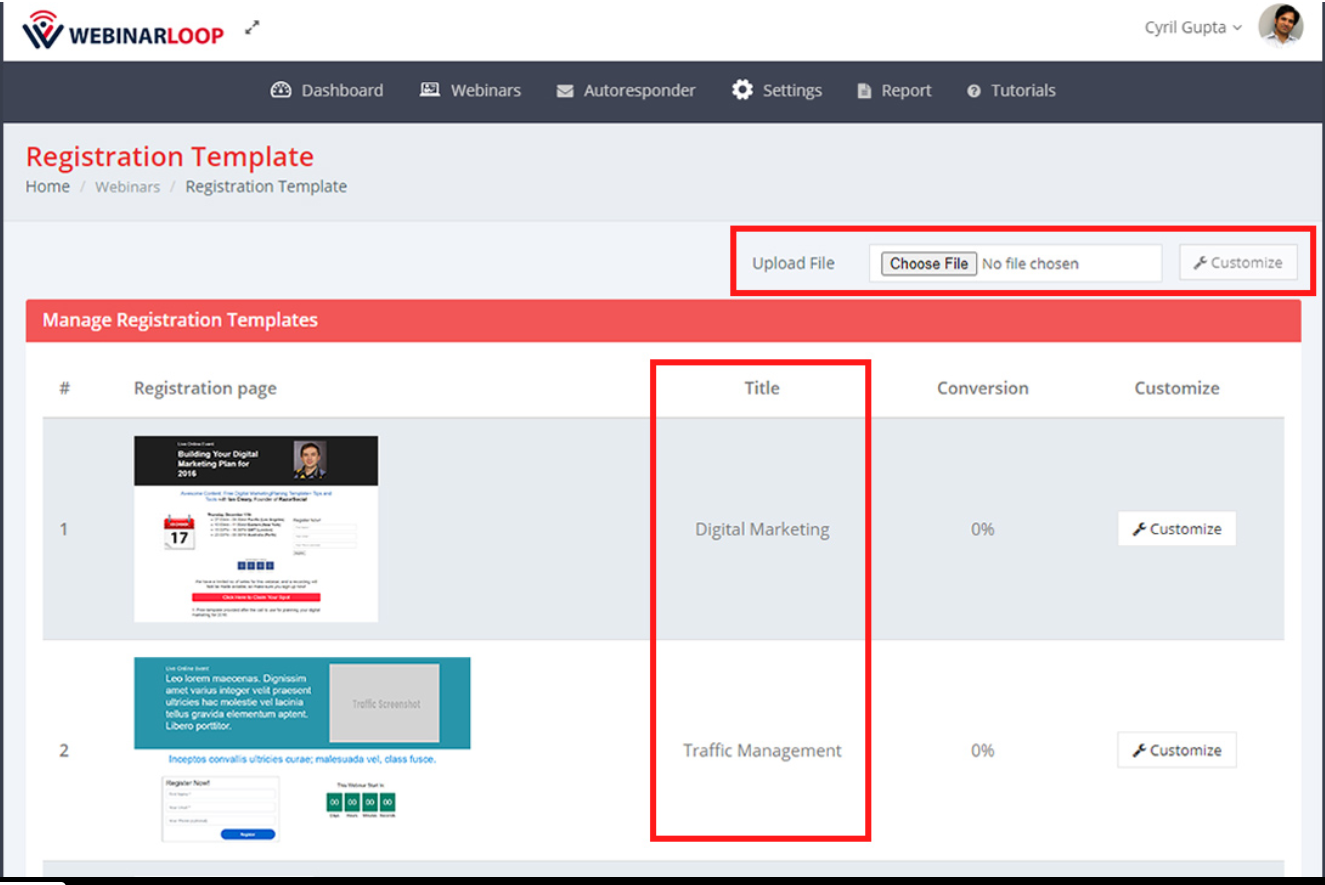The image size is (1325, 885).
Task: Open Tutorials using the question mark icon
Action: point(972,90)
